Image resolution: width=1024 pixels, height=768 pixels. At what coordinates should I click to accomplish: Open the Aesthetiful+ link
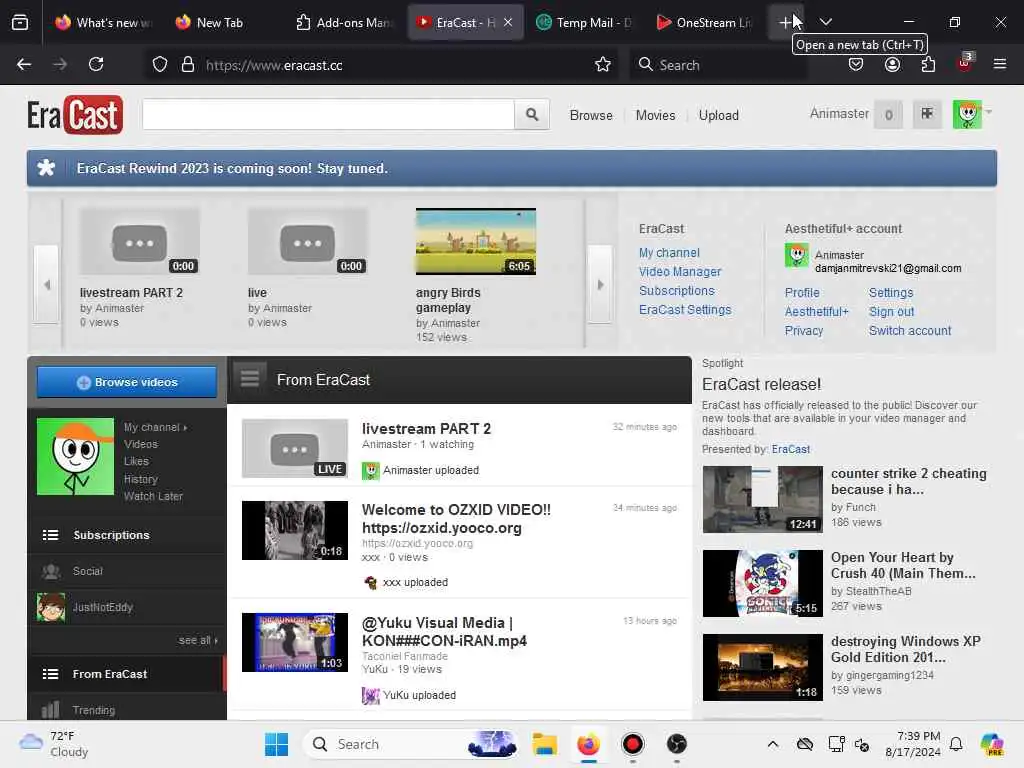pos(816,312)
